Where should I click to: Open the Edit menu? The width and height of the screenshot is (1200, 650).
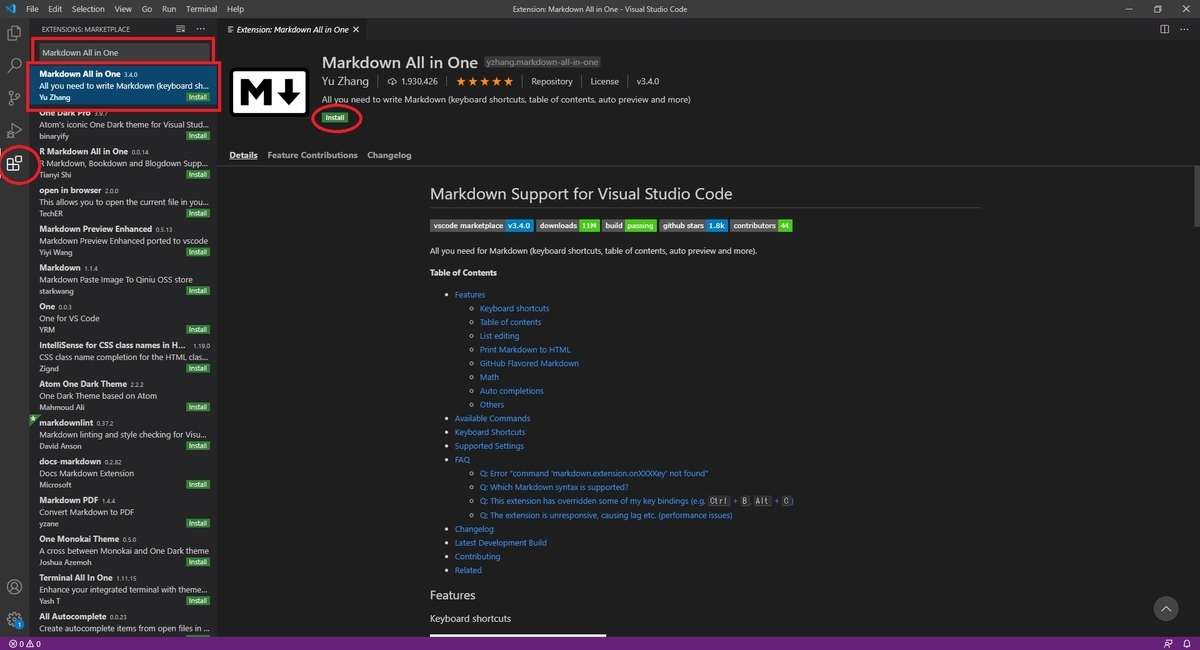[55, 8]
